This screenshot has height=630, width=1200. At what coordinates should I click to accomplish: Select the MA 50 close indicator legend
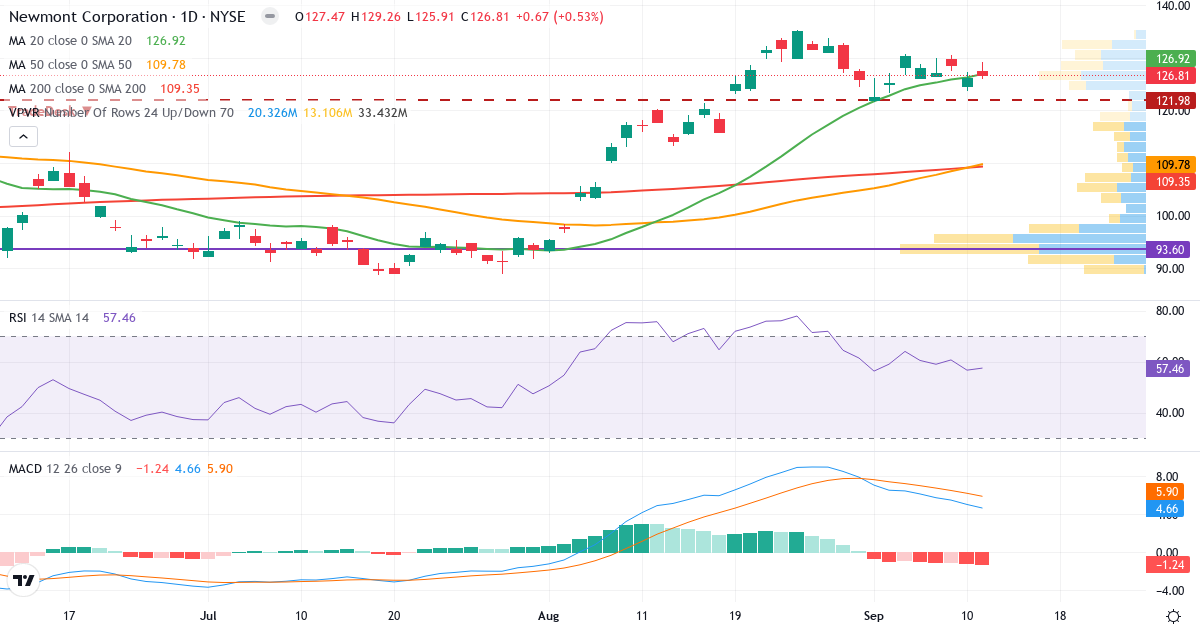click(x=70, y=65)
